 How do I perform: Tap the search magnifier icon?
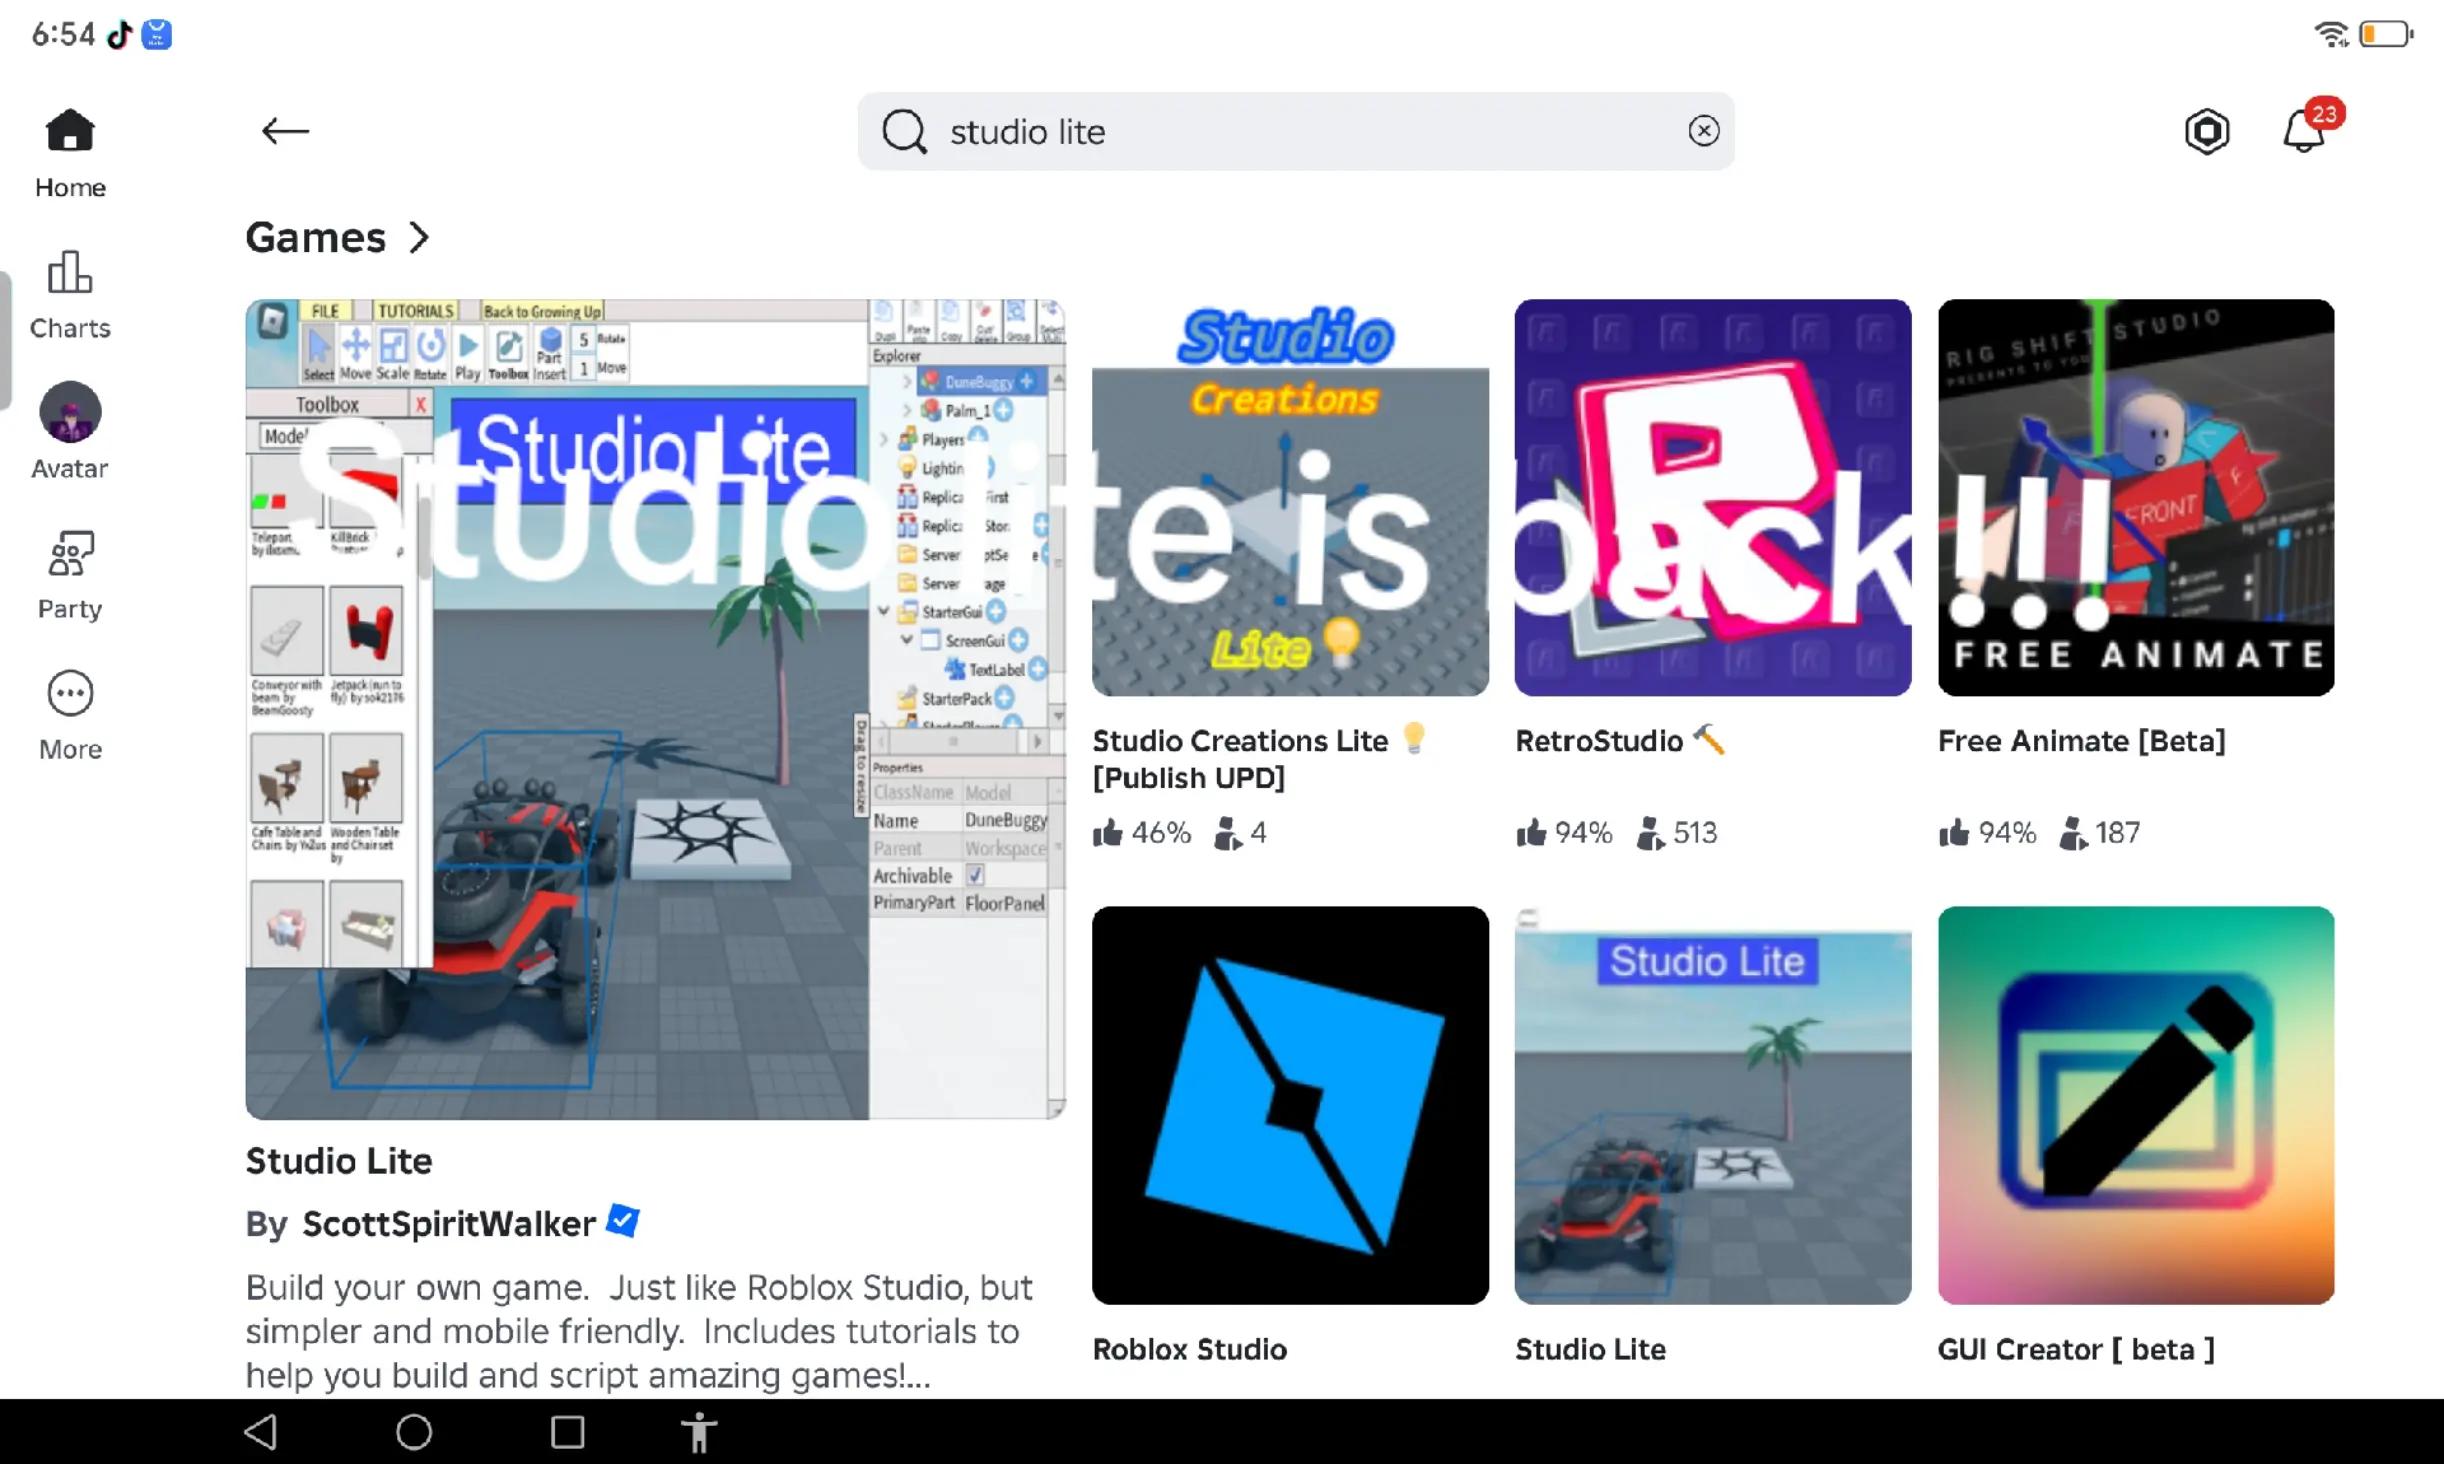pos(904,131)
